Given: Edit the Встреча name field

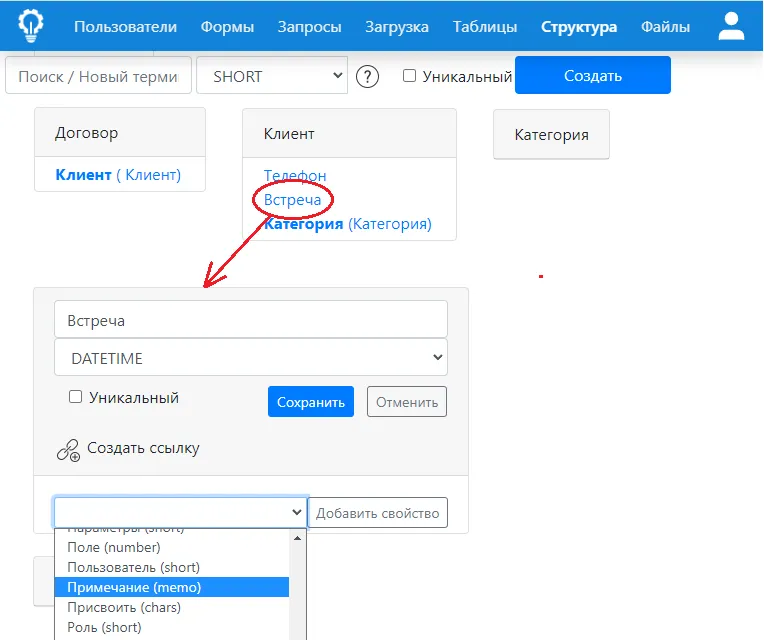Looking at the screenshot, I should click(x=251, y=320).
